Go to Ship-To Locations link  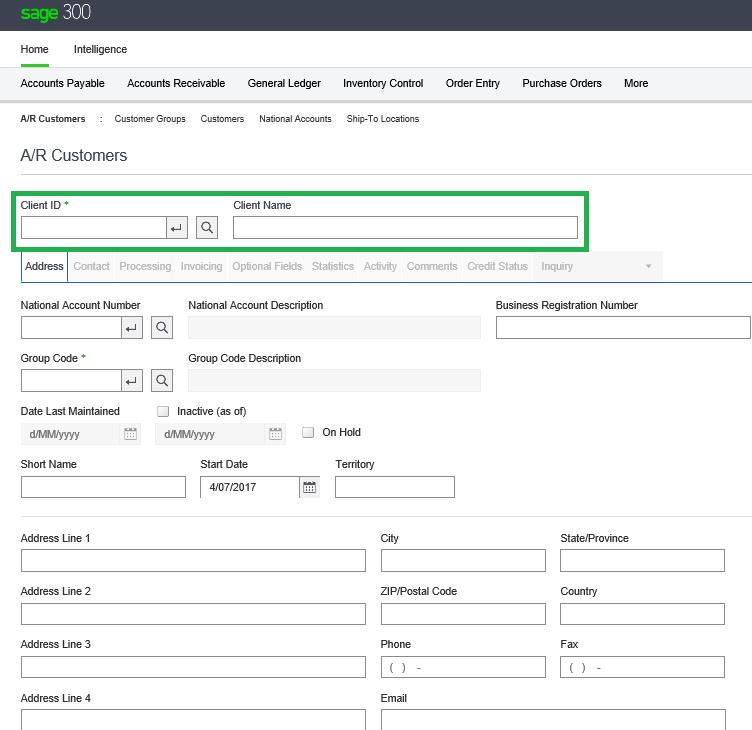click(383, 119)
